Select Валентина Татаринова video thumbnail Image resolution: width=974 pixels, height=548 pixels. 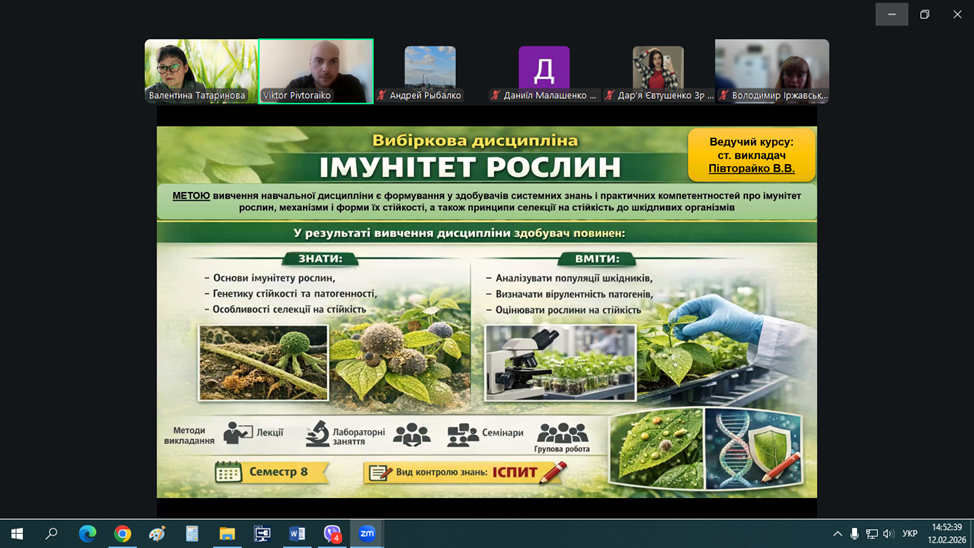201,71
